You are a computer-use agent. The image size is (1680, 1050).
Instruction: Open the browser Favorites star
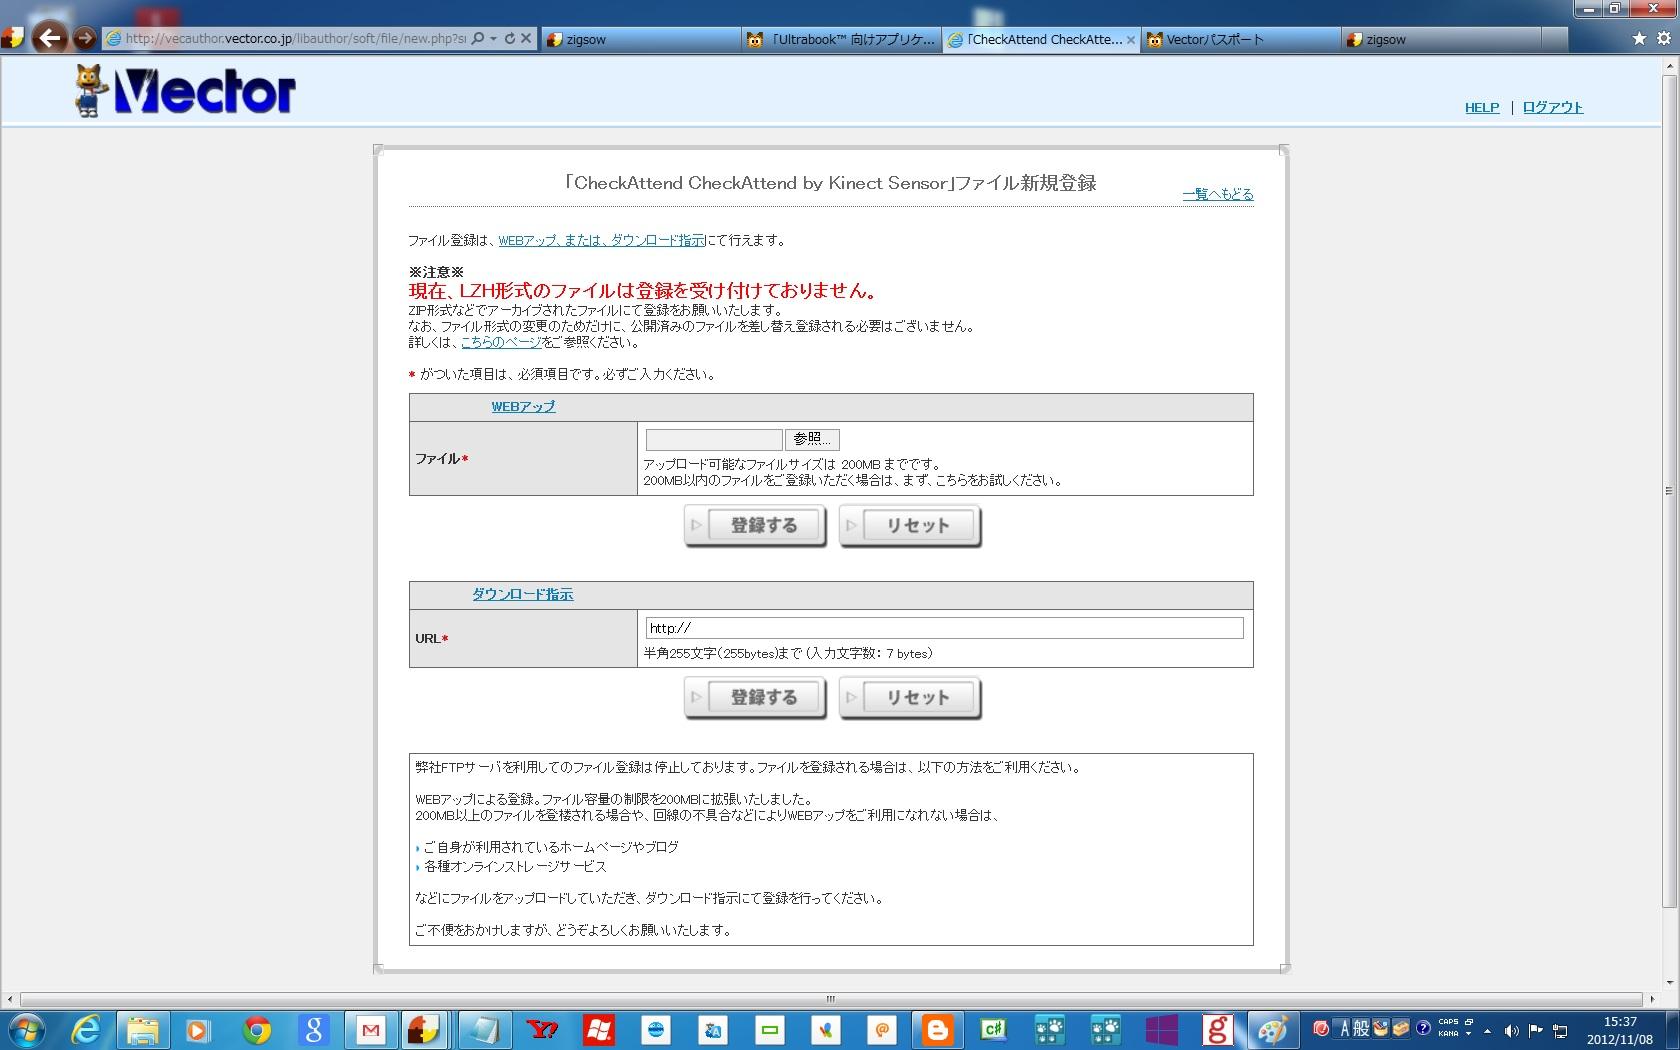[1639, 39]
